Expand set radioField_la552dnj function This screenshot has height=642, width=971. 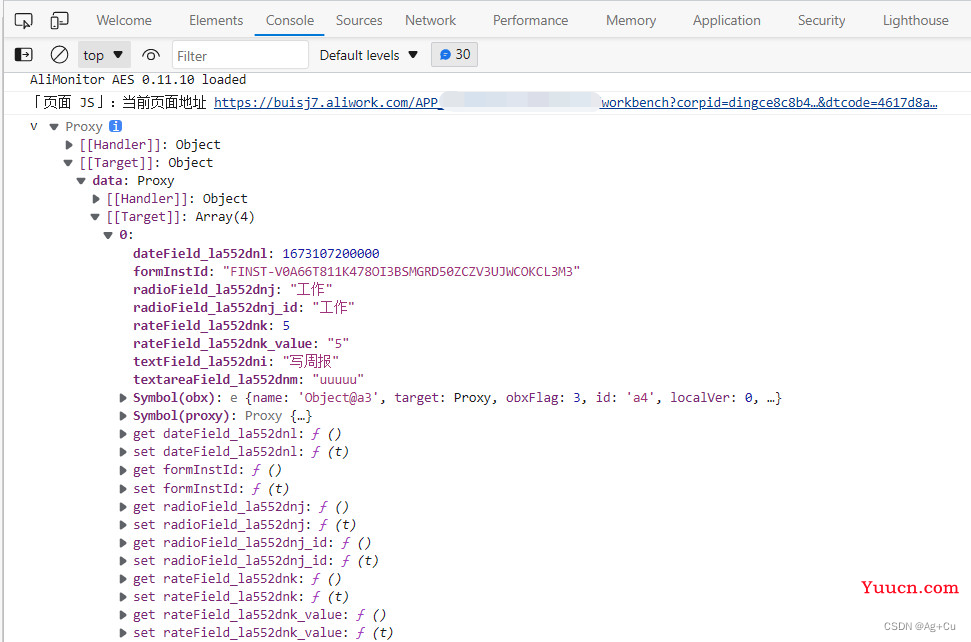pos(123,525)
